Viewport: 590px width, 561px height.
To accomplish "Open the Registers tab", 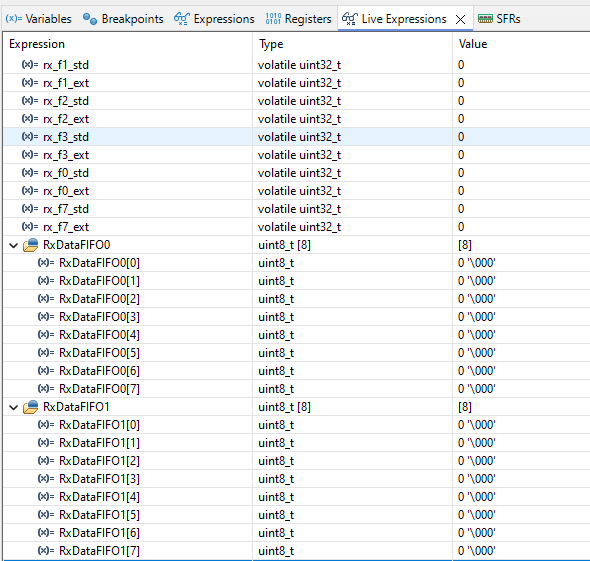I will click(298, 19).
